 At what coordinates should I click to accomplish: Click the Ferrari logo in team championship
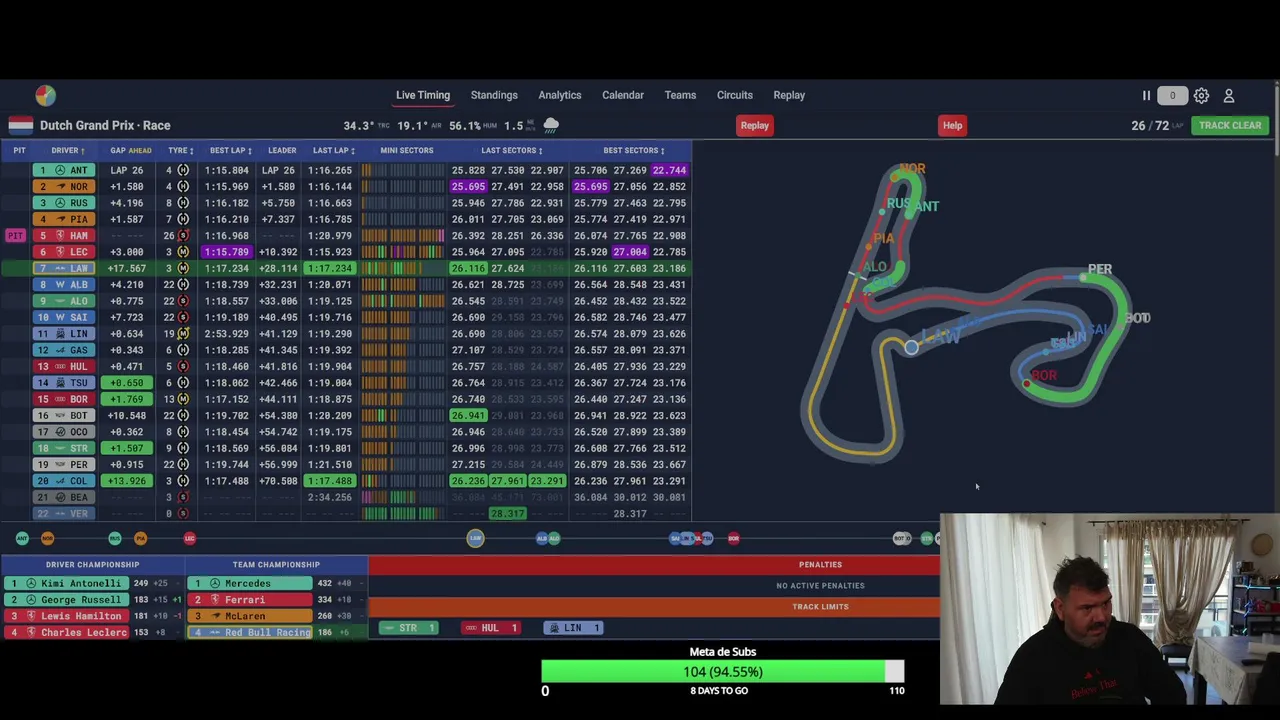click(x=215, y=600)
